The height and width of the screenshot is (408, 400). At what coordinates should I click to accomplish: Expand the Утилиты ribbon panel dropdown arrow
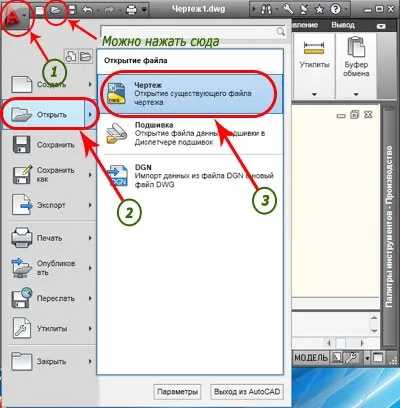point(314,95)
